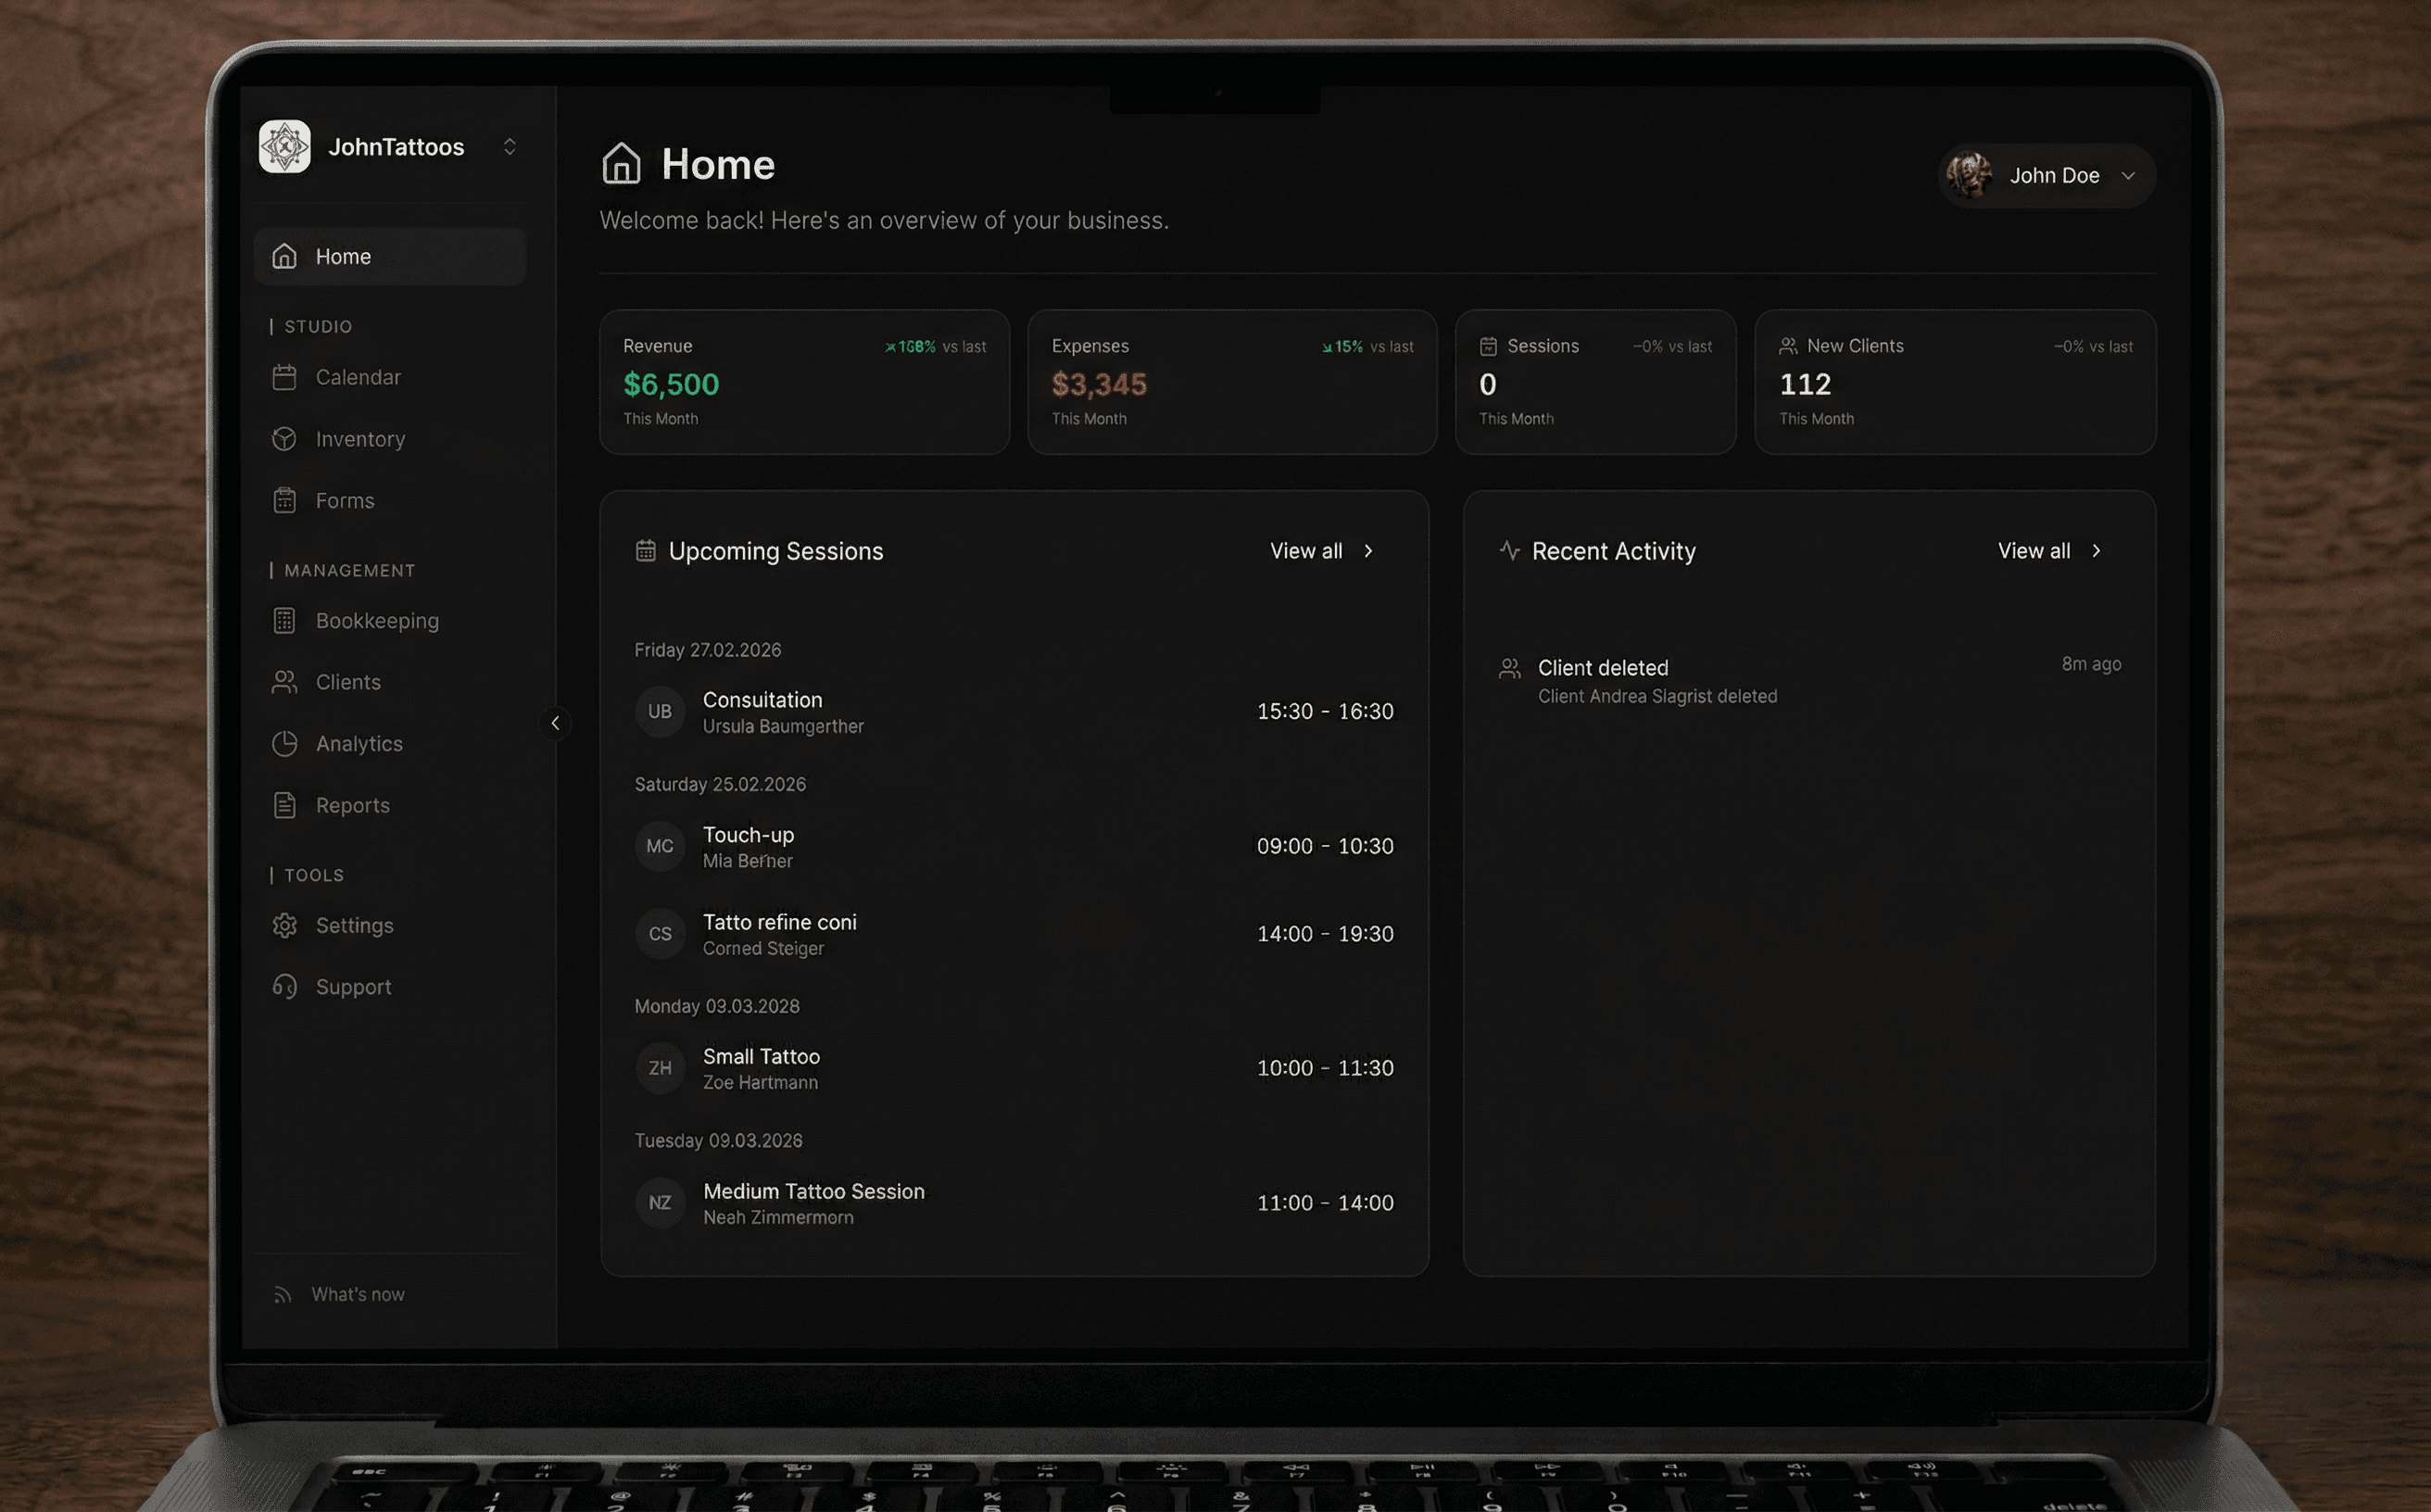2431x1512 pixels.
Task: Open the Support headset icon
Action: (x=285, y=987)
